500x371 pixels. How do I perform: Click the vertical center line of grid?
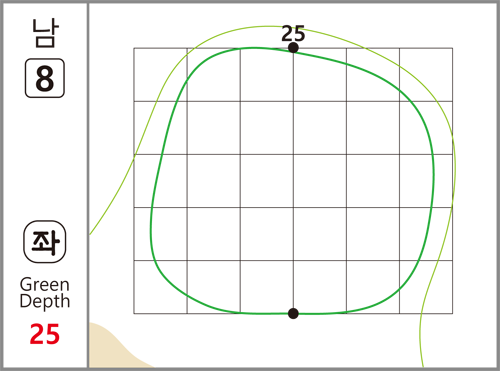293,181
